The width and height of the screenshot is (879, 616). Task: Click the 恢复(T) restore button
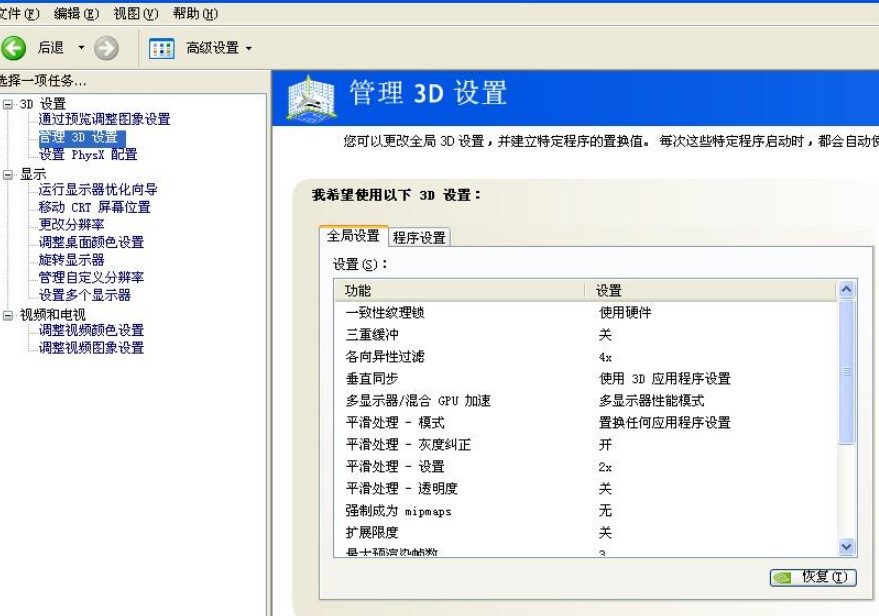813,577
